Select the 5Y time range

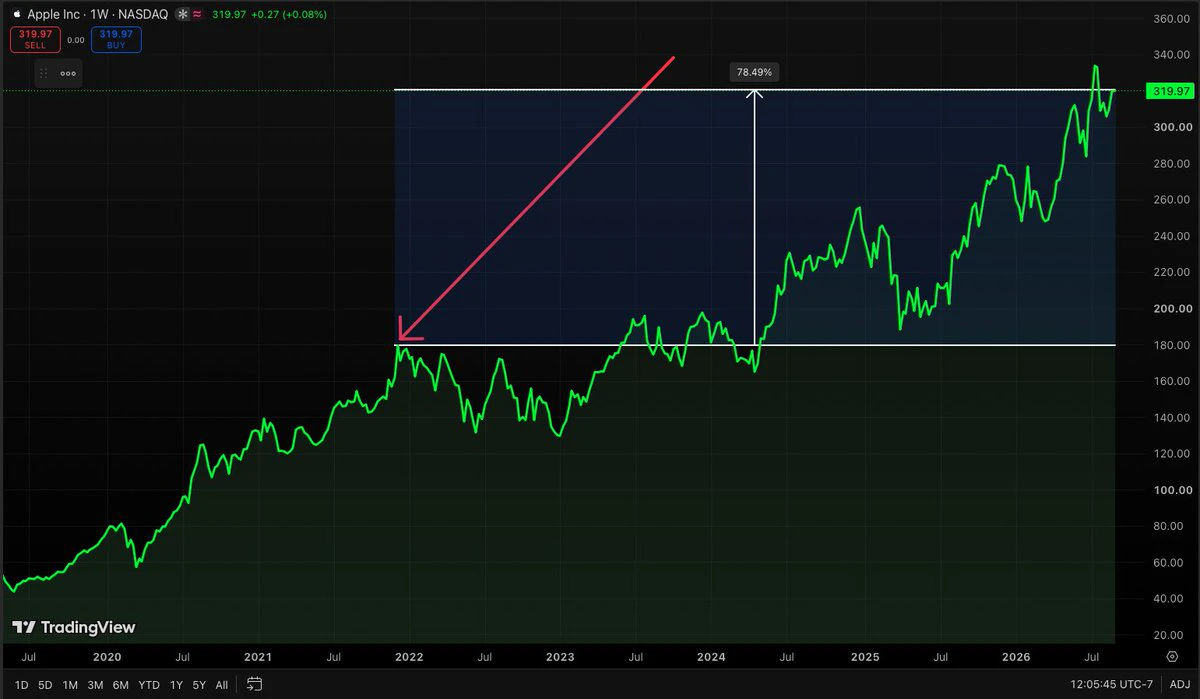pyautogui.click(x=200, y=685)
